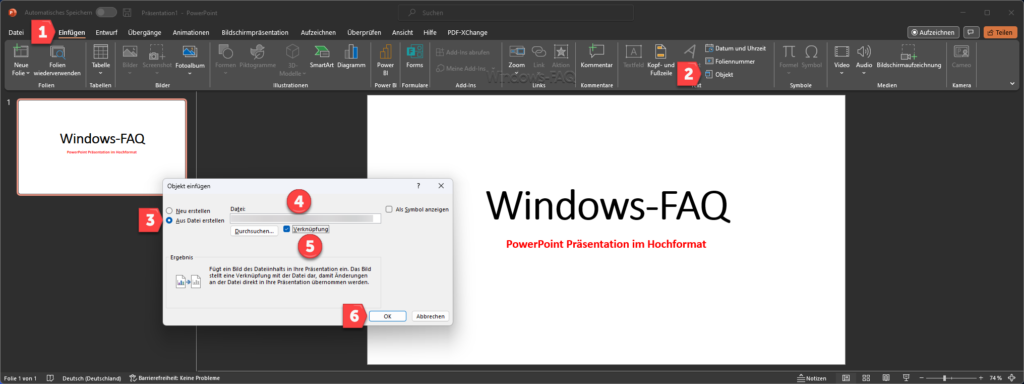Image resolution: width=1024 pixels, height=384 pixels.
Task: Click the Datei path input field
Action: click(305, 219)
